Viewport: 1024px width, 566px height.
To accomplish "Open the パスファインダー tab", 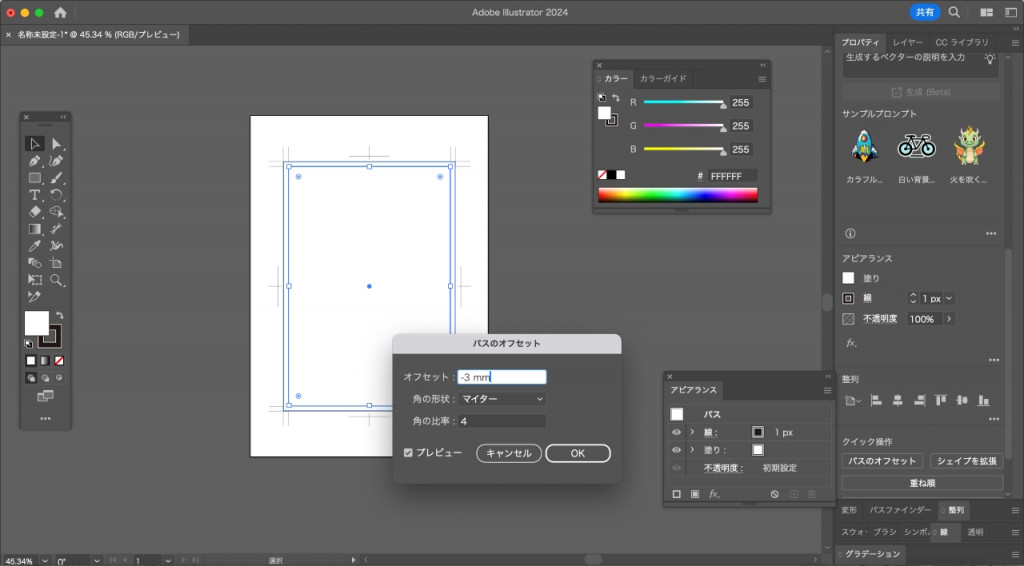I will click(x=900, y=510).
